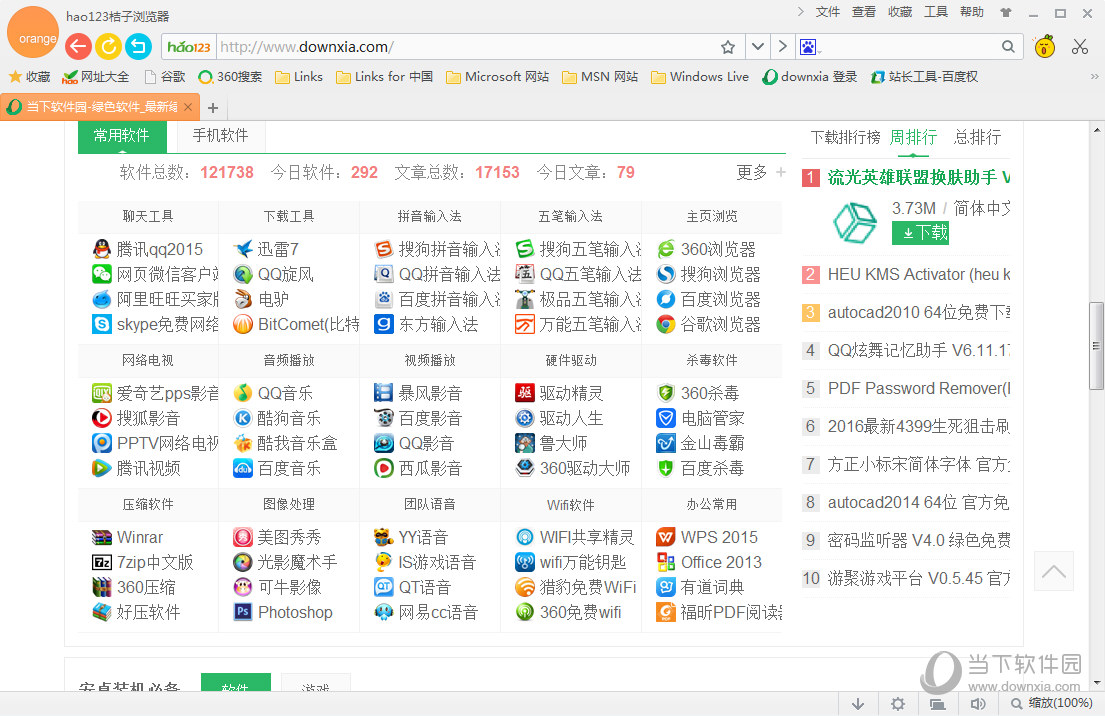Open 缩放(100%) zoom control

click(1051, 703)
